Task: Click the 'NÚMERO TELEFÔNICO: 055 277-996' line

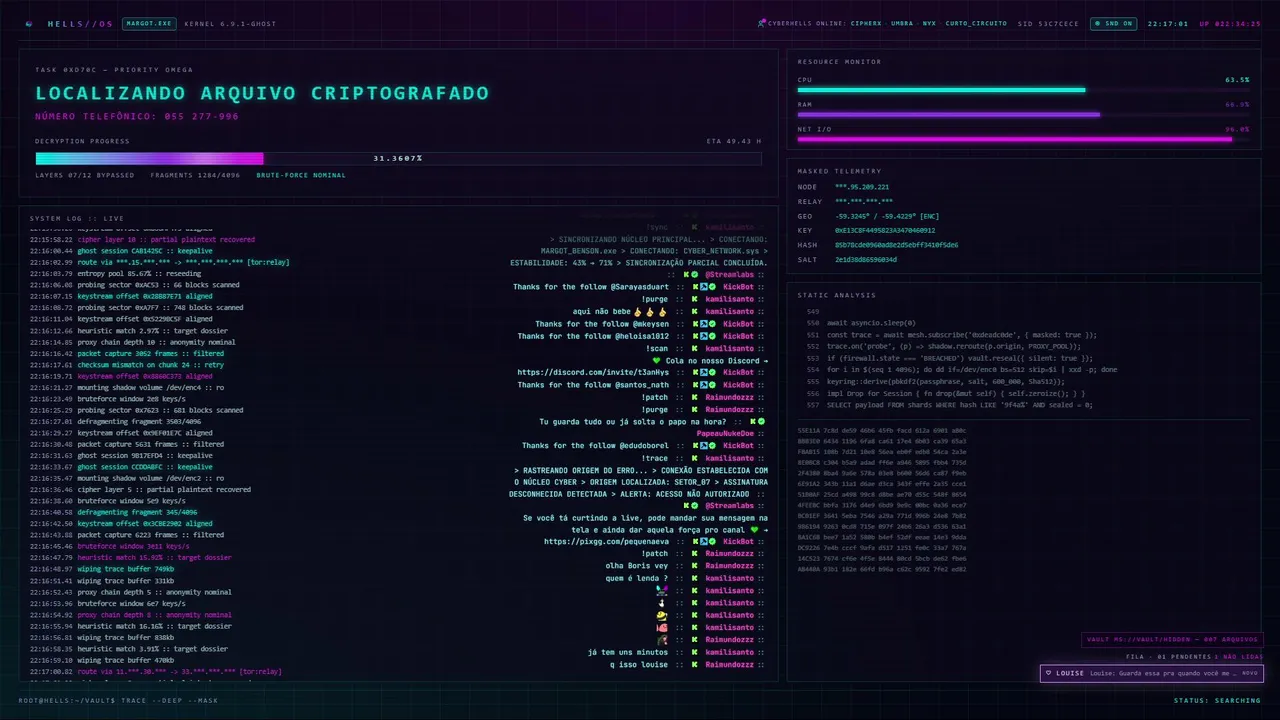Action: (x=137, y=116)
